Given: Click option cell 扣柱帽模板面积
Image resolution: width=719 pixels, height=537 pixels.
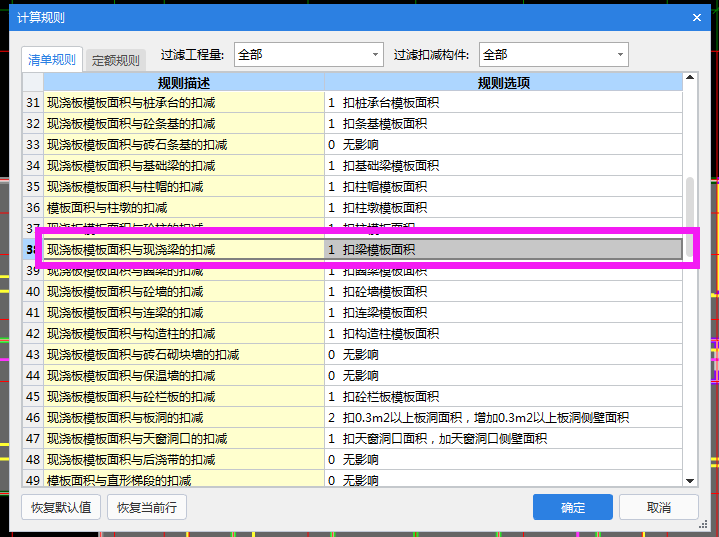Looking at the screenshot, I should click(x=503, y=187).
